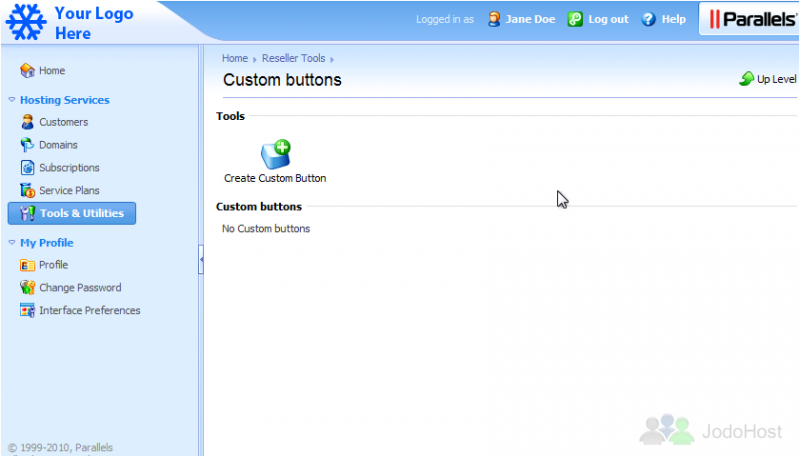
Task: Click the Parallels logo
Action: pyautogui.click(x=753, y=19)
